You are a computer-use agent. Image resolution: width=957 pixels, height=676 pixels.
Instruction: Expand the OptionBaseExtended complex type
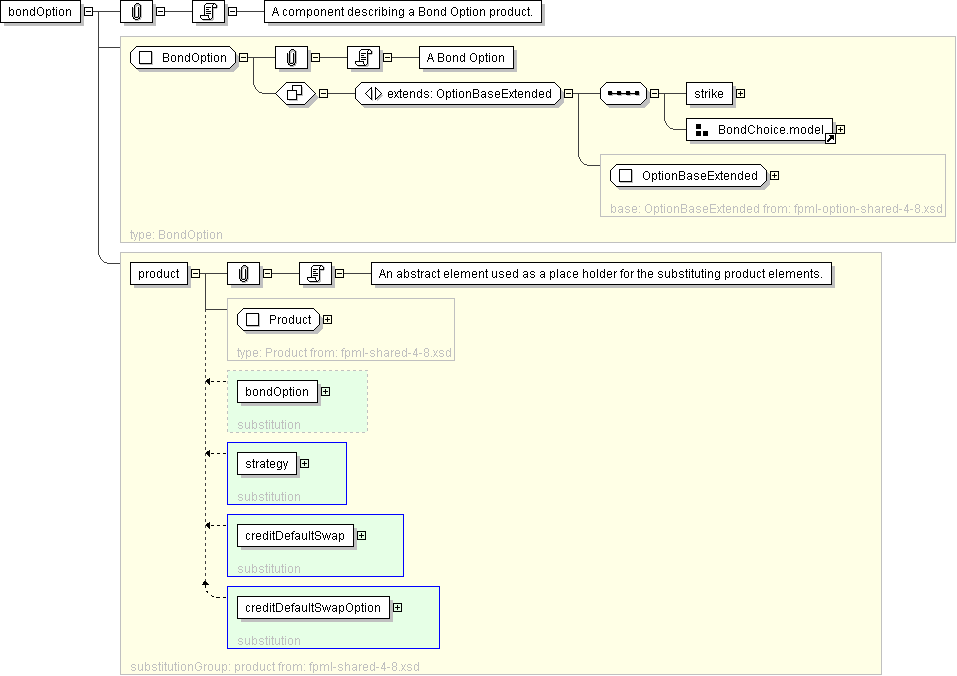tap(774, 176)
